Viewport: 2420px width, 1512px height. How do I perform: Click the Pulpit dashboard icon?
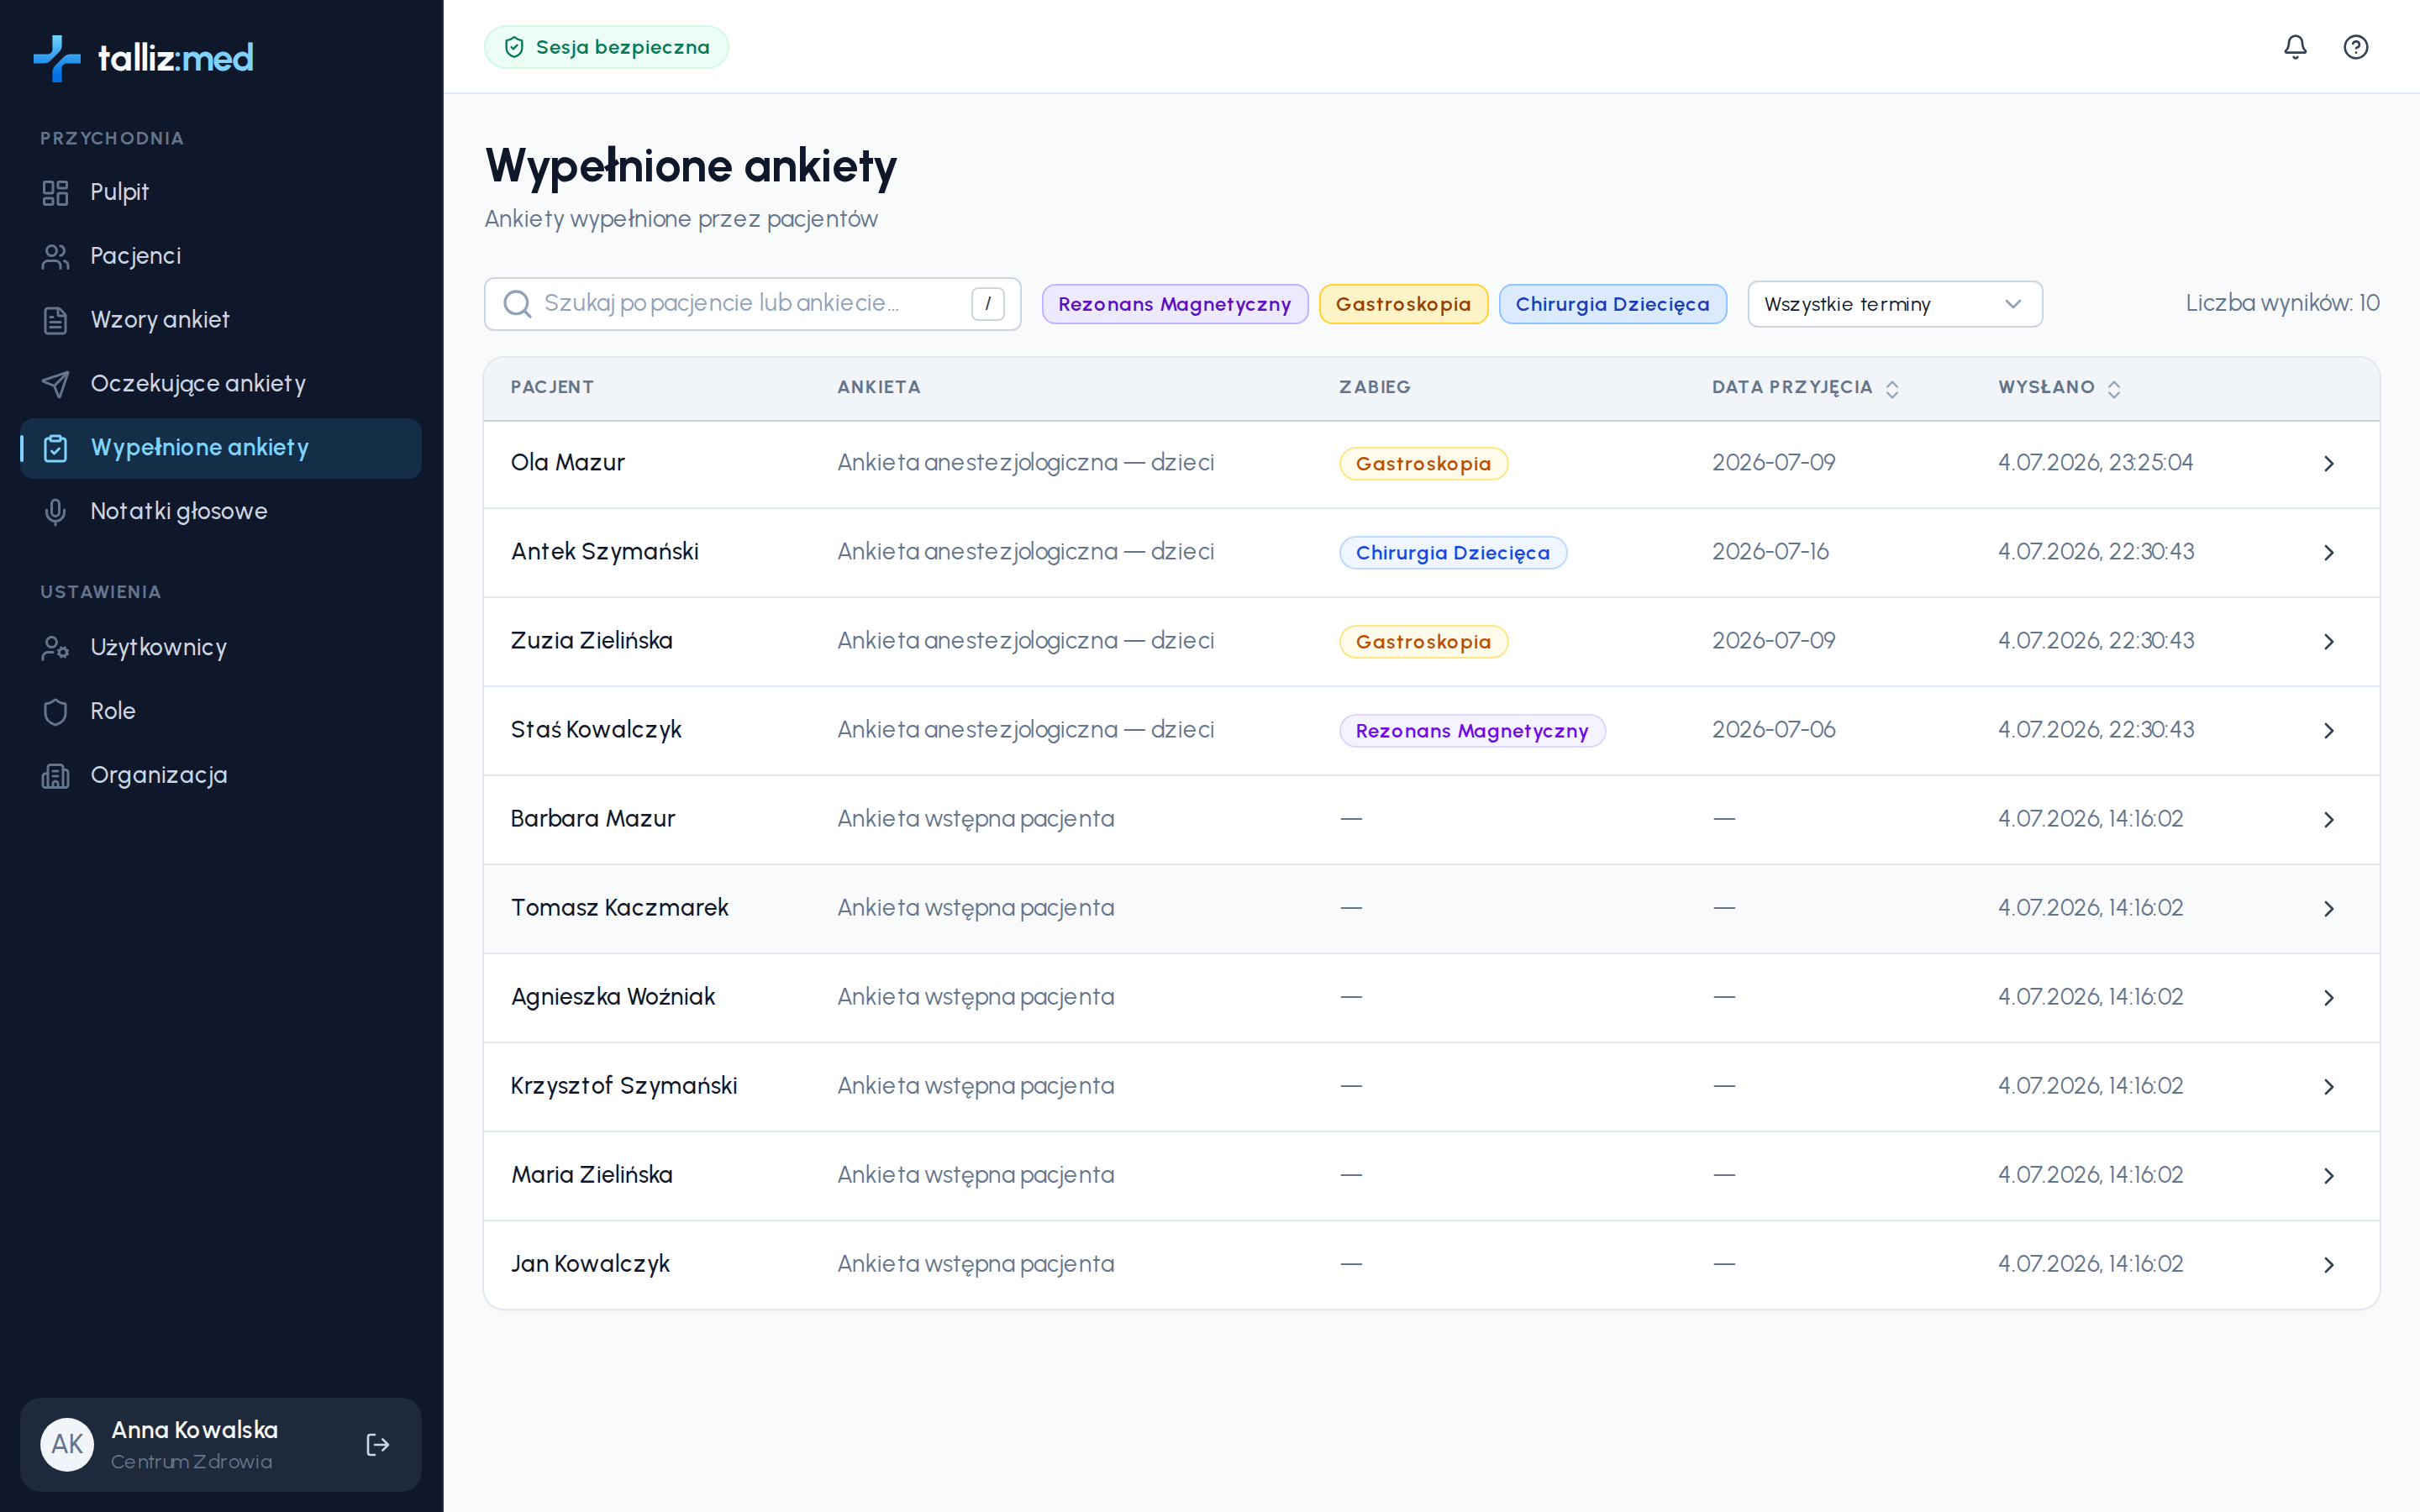pos(55,192)
